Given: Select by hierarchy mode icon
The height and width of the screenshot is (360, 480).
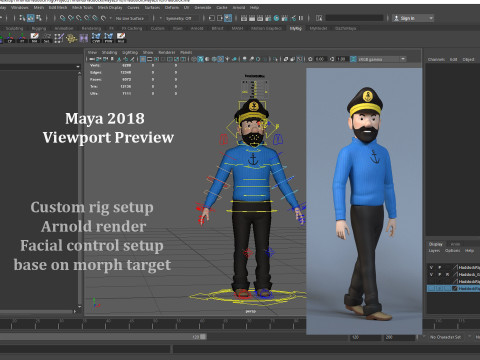Looking at the screenshot, I should coord(22,18).
